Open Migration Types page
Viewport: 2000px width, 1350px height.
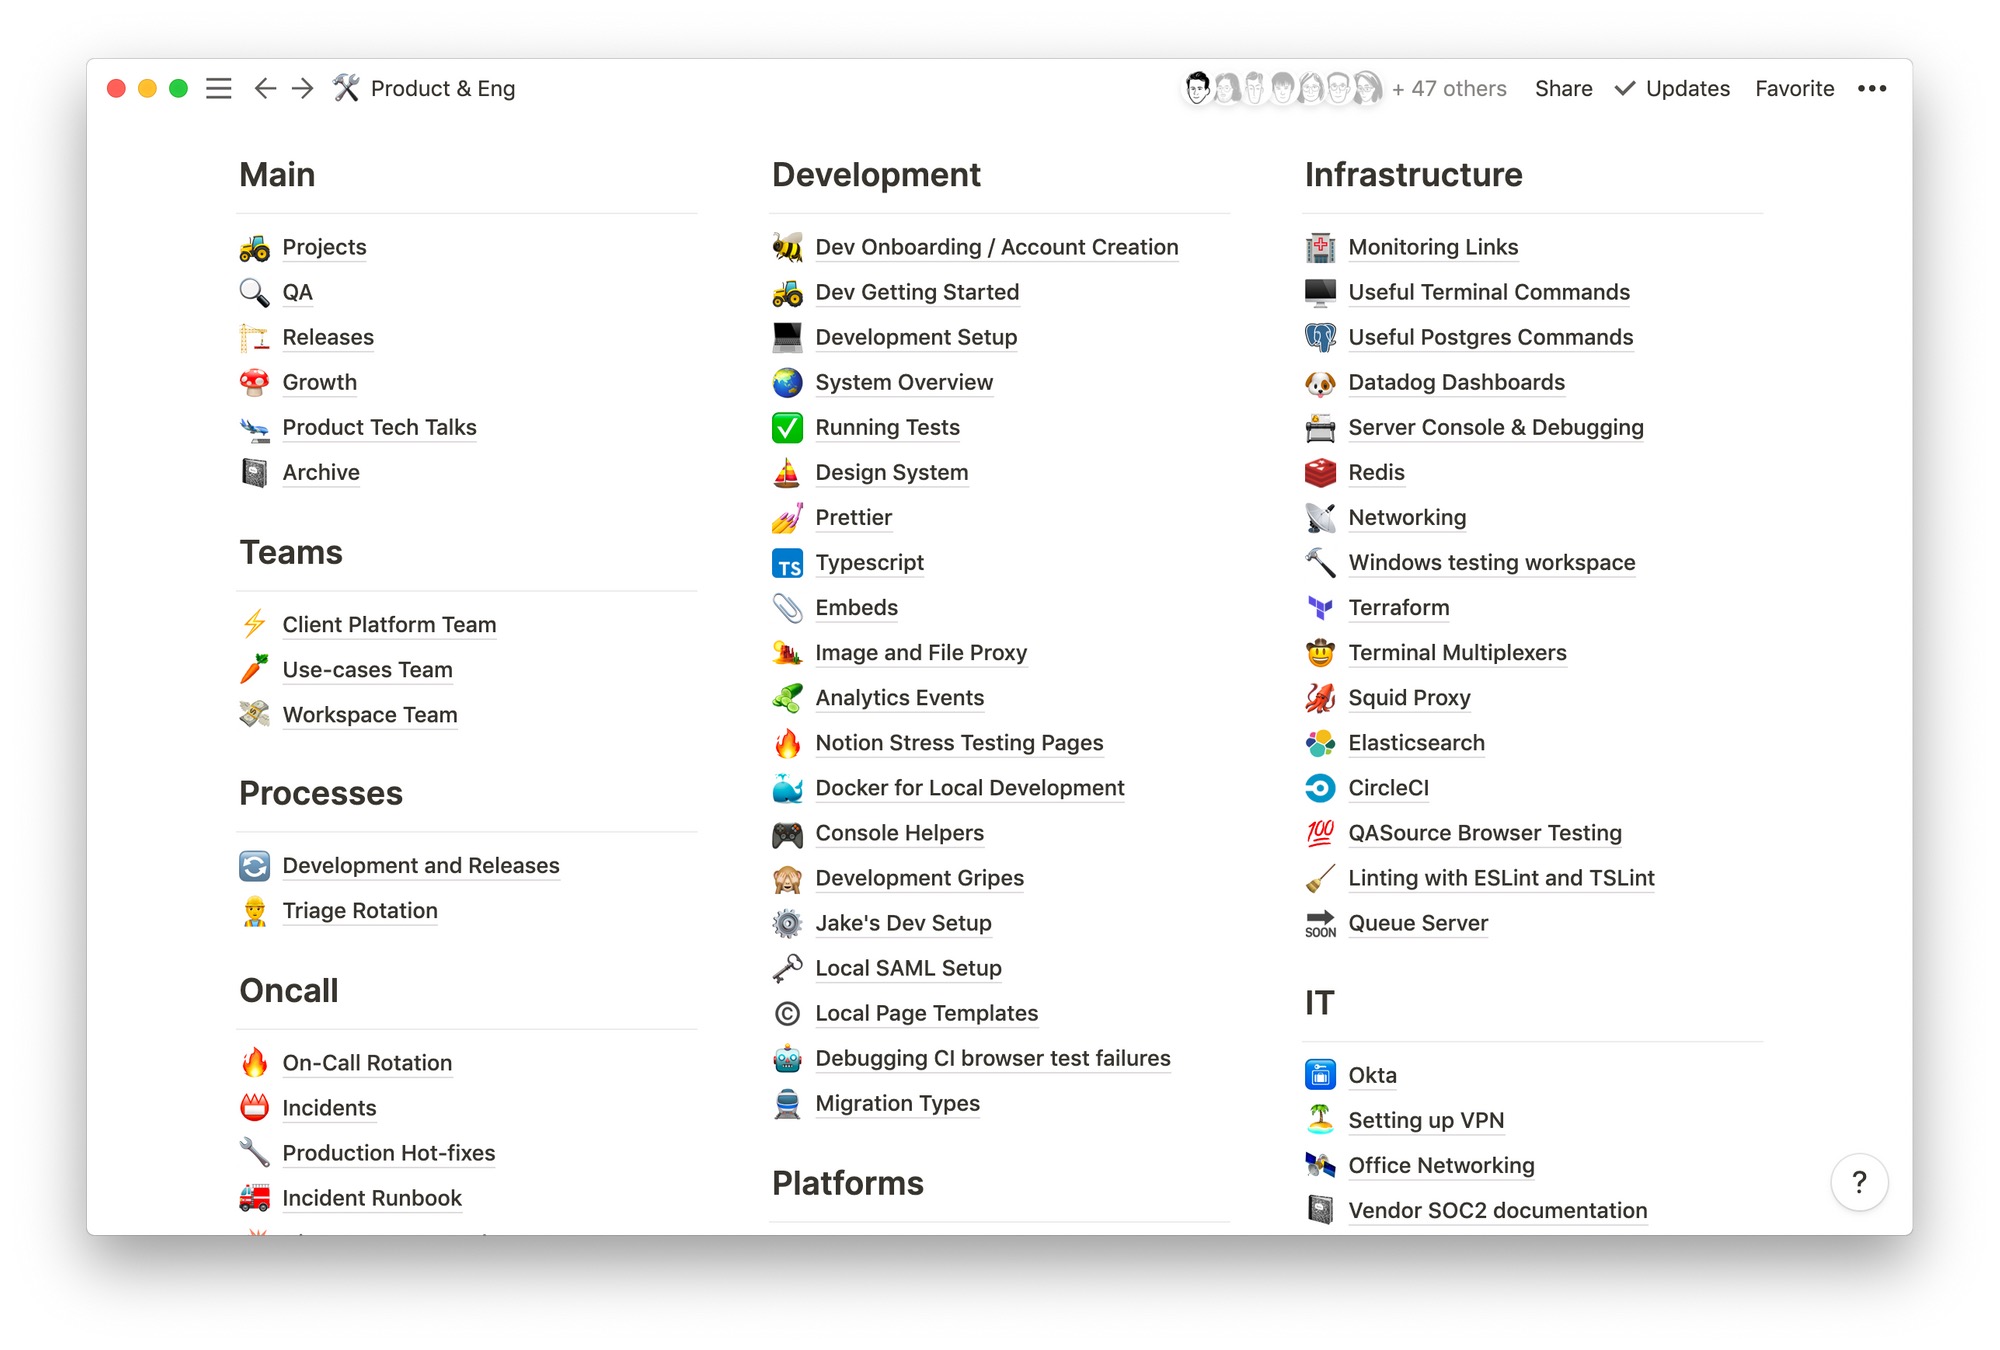point(898,1103)
